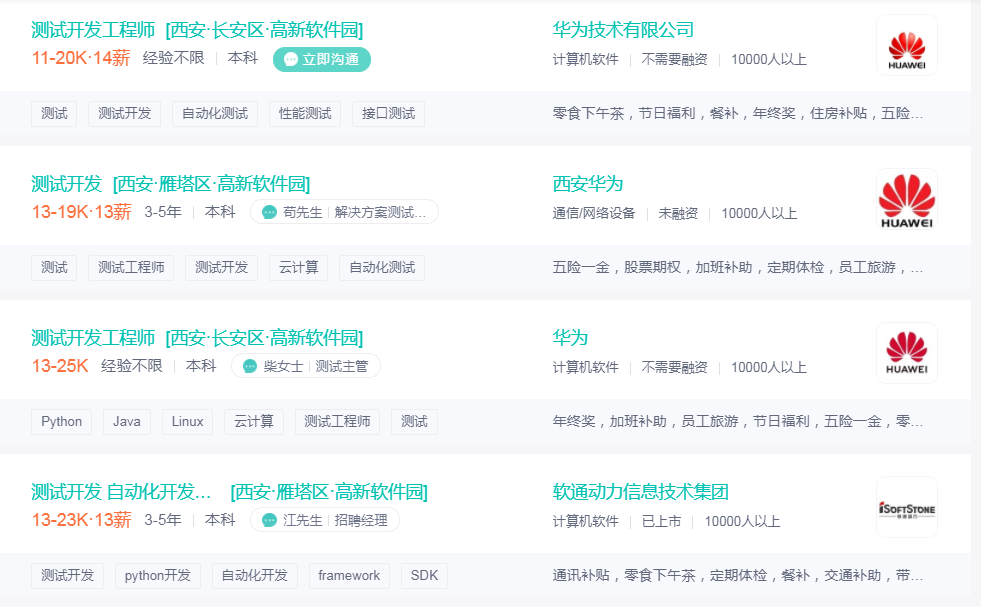Open the 柴女士 测试主管 contact chip
The image size is (981, 607).
pyautogui.click(x=306, y=366)
